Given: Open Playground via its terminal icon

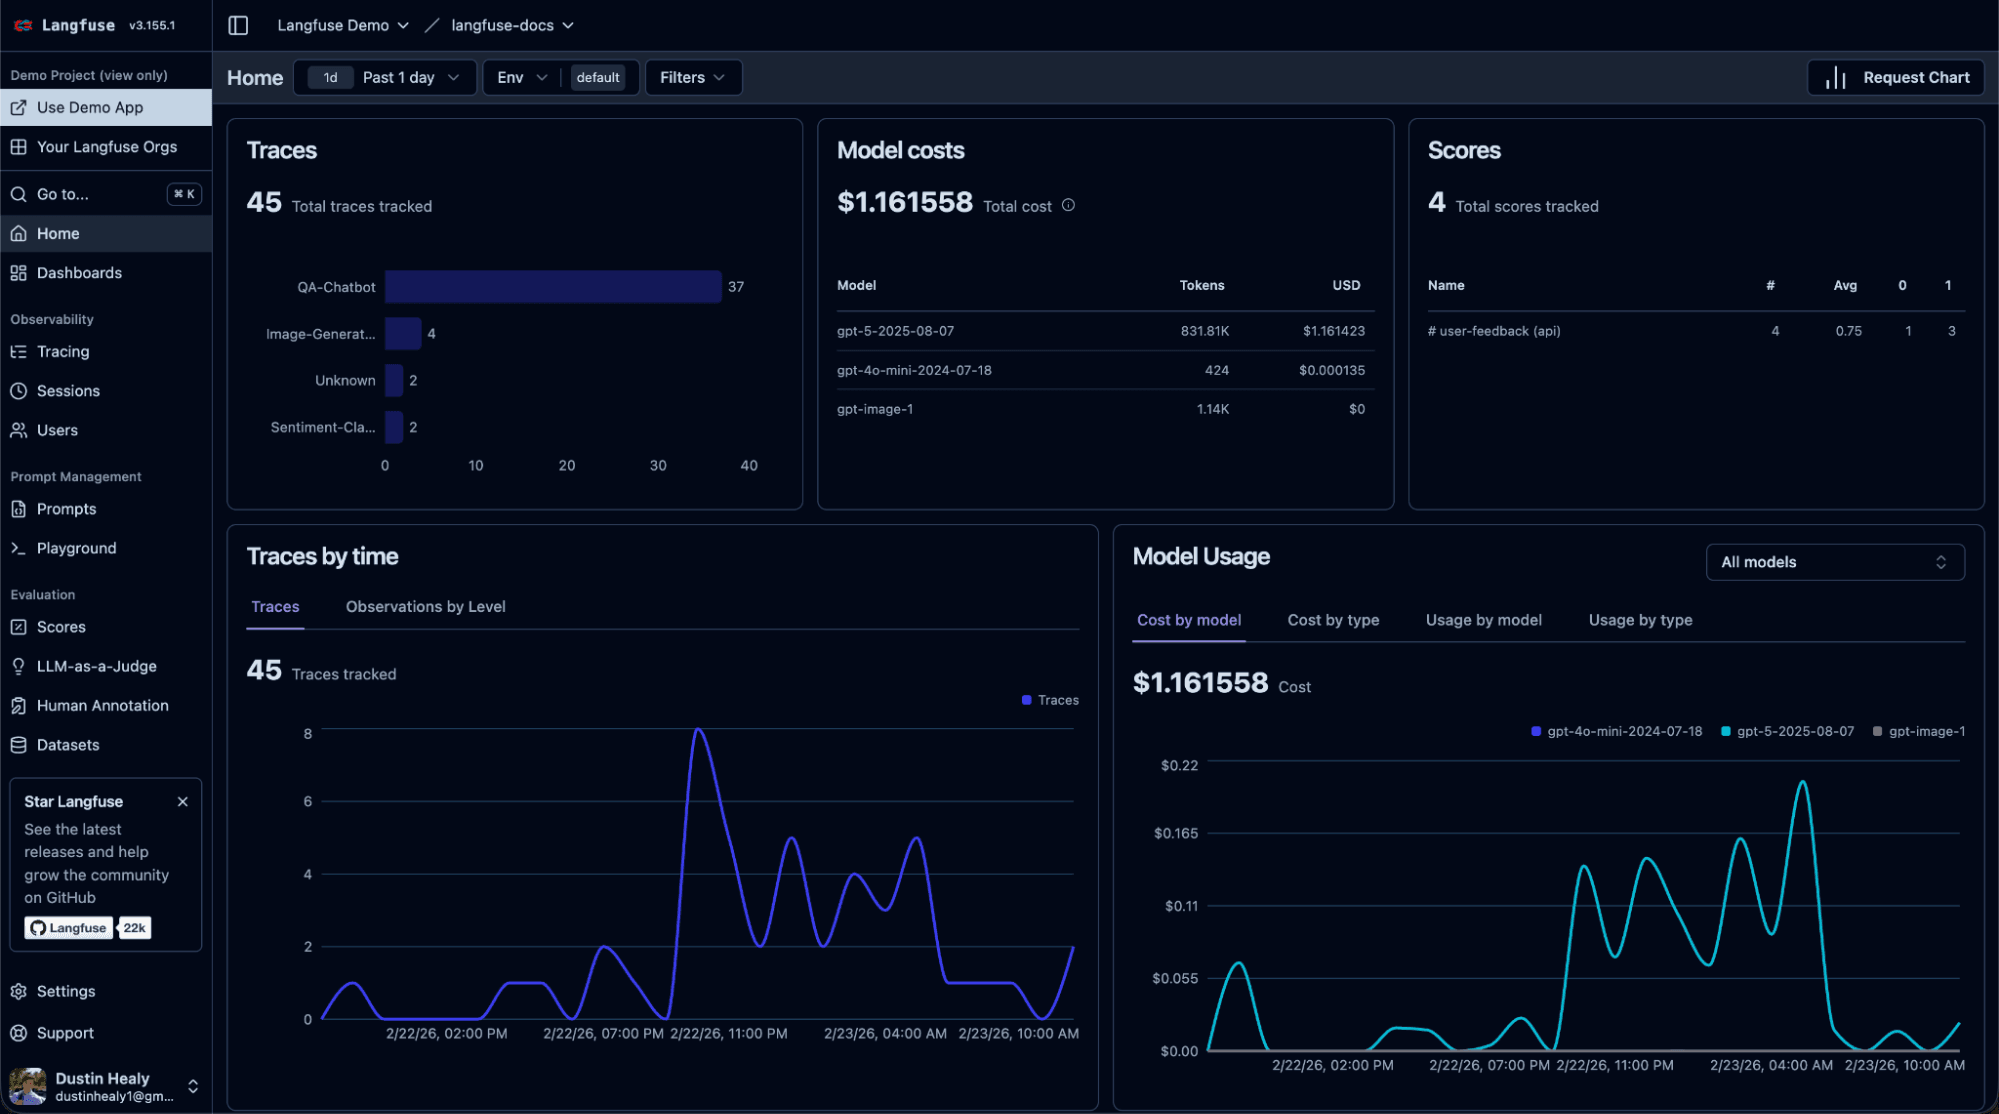Looking at the screenshot, I should tap(18, 548).
